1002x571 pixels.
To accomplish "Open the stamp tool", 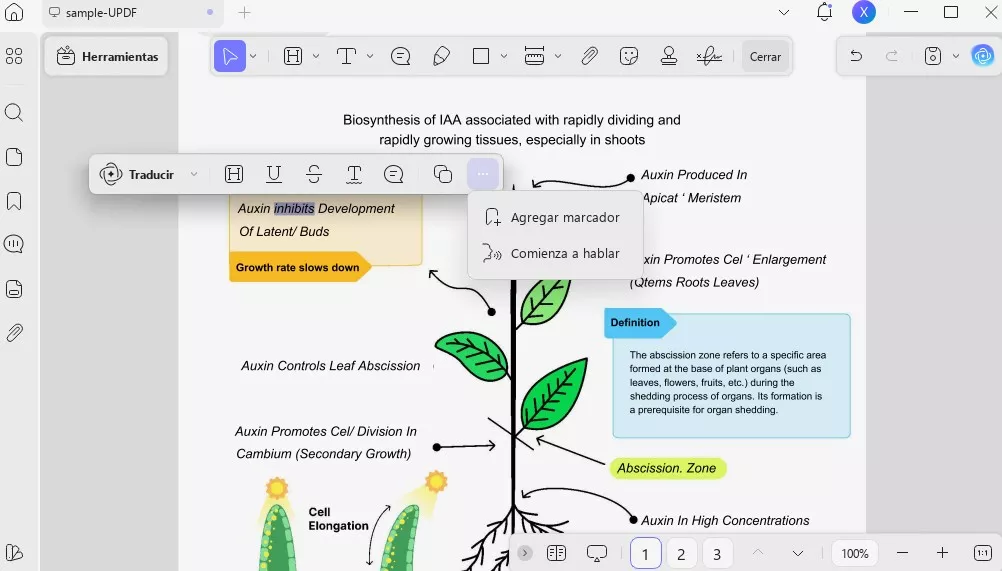I will point(669,56).
